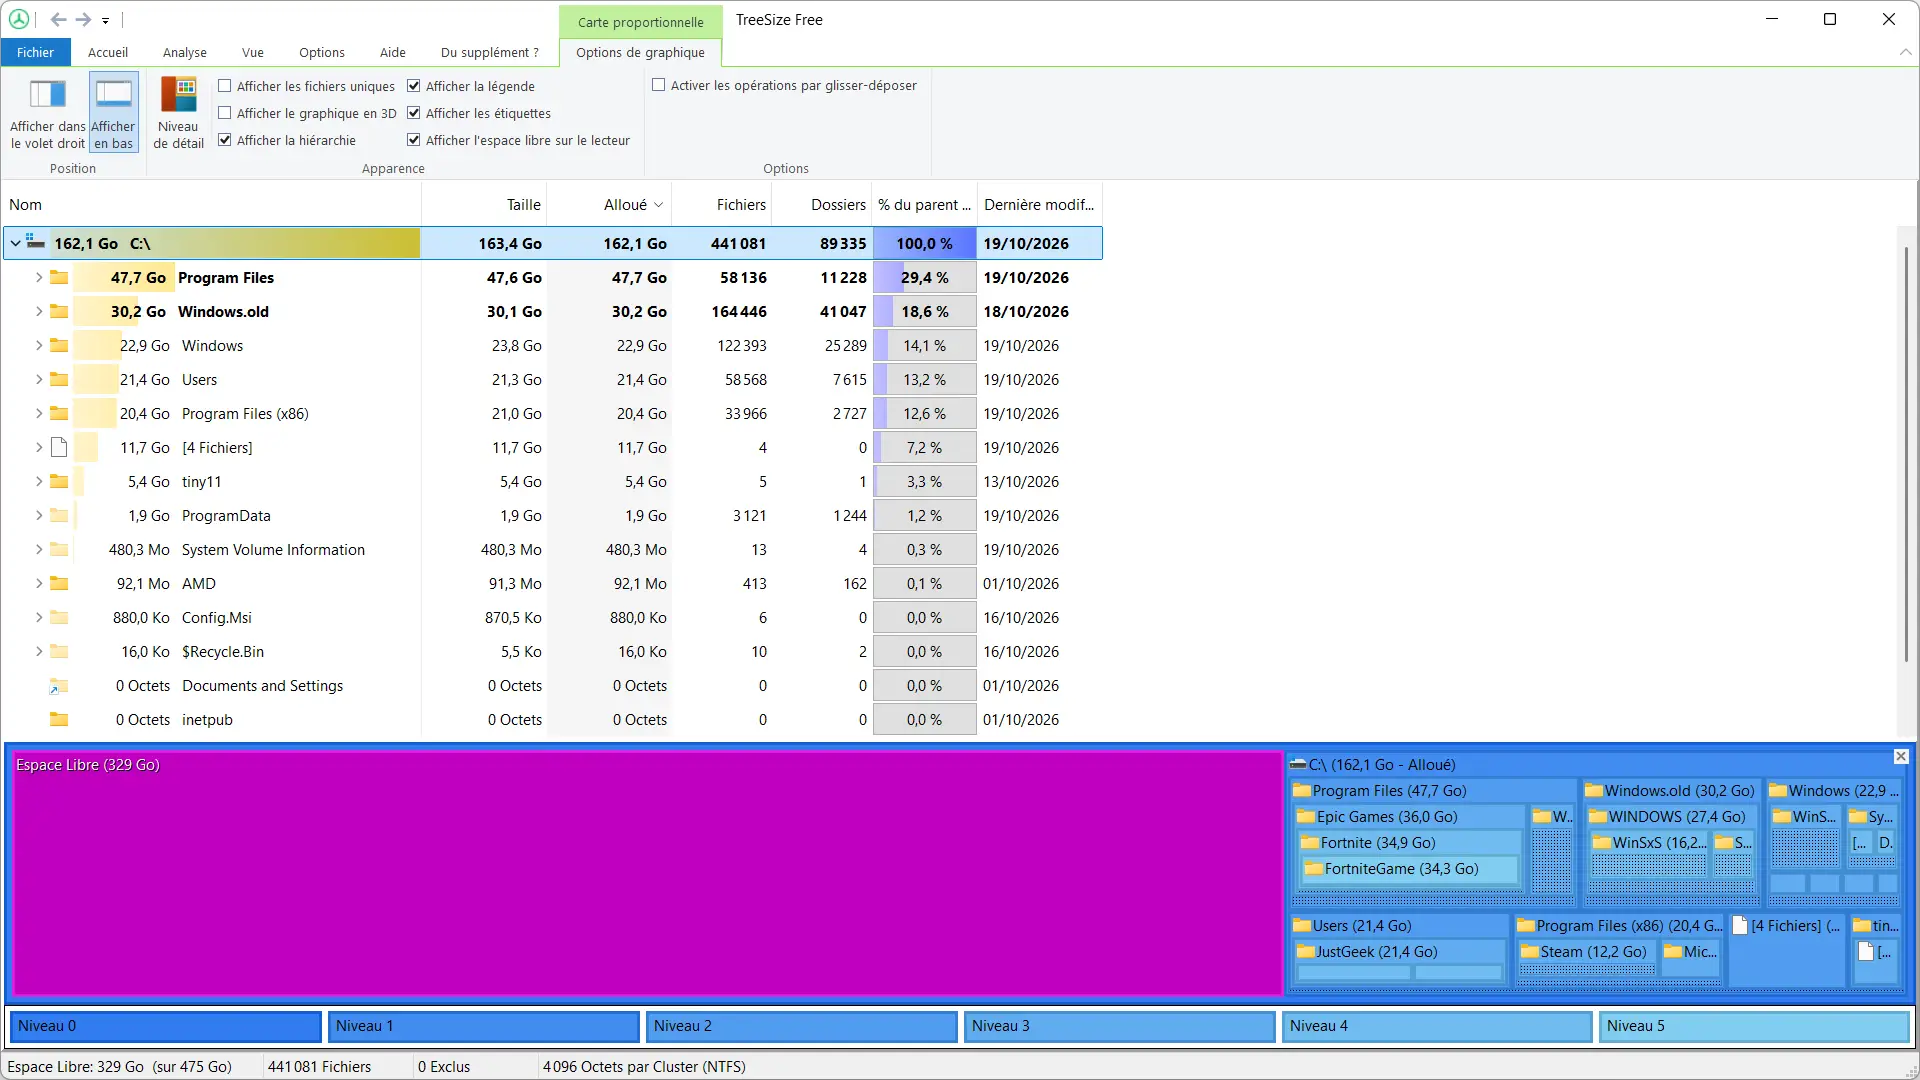
Task: Expand the Users folder row
Action: [x=39, y=379]
